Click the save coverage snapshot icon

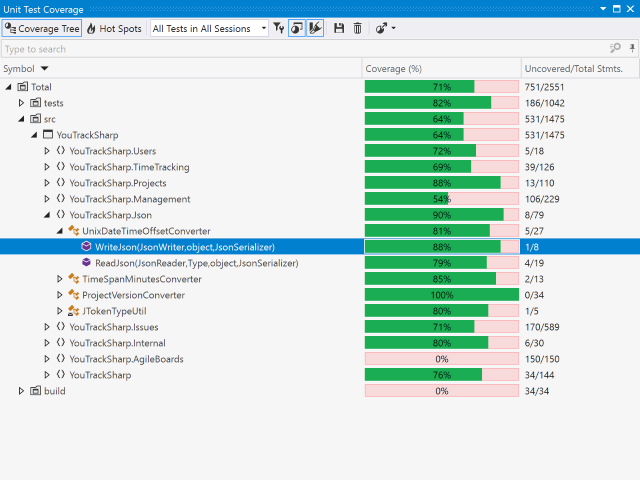point(339,29)
